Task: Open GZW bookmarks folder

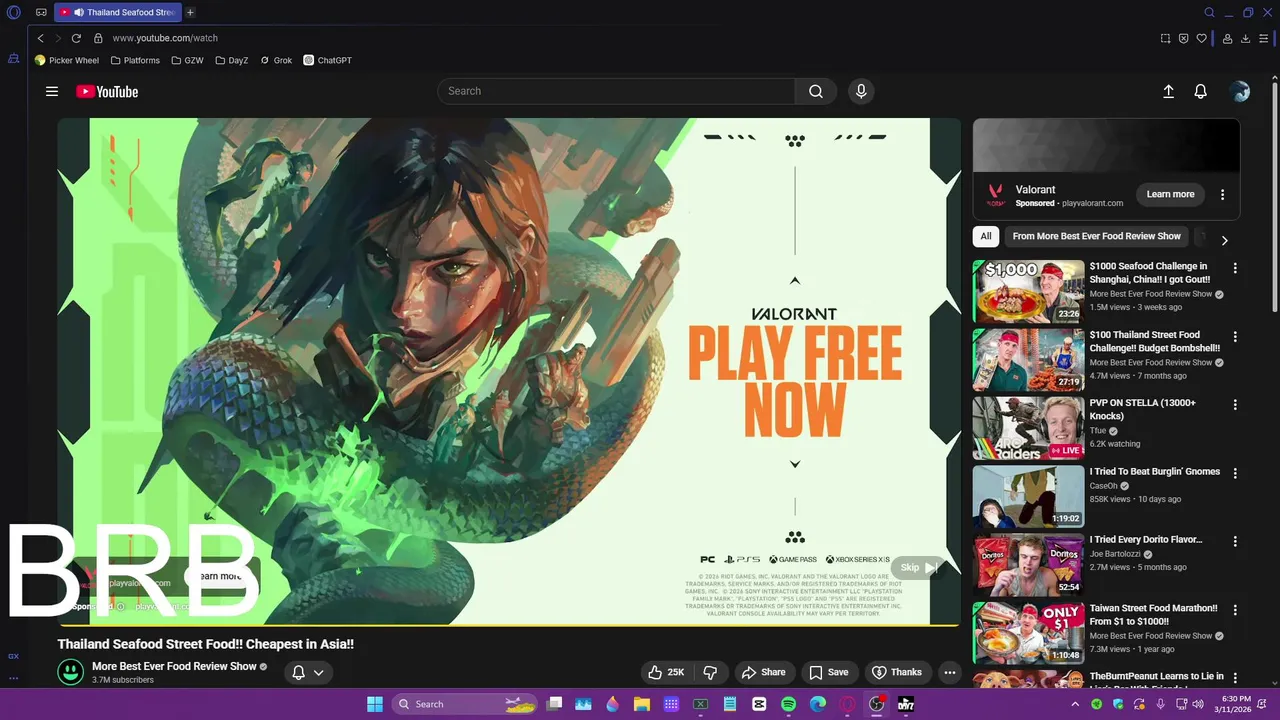Action: [x=187, y=60]
